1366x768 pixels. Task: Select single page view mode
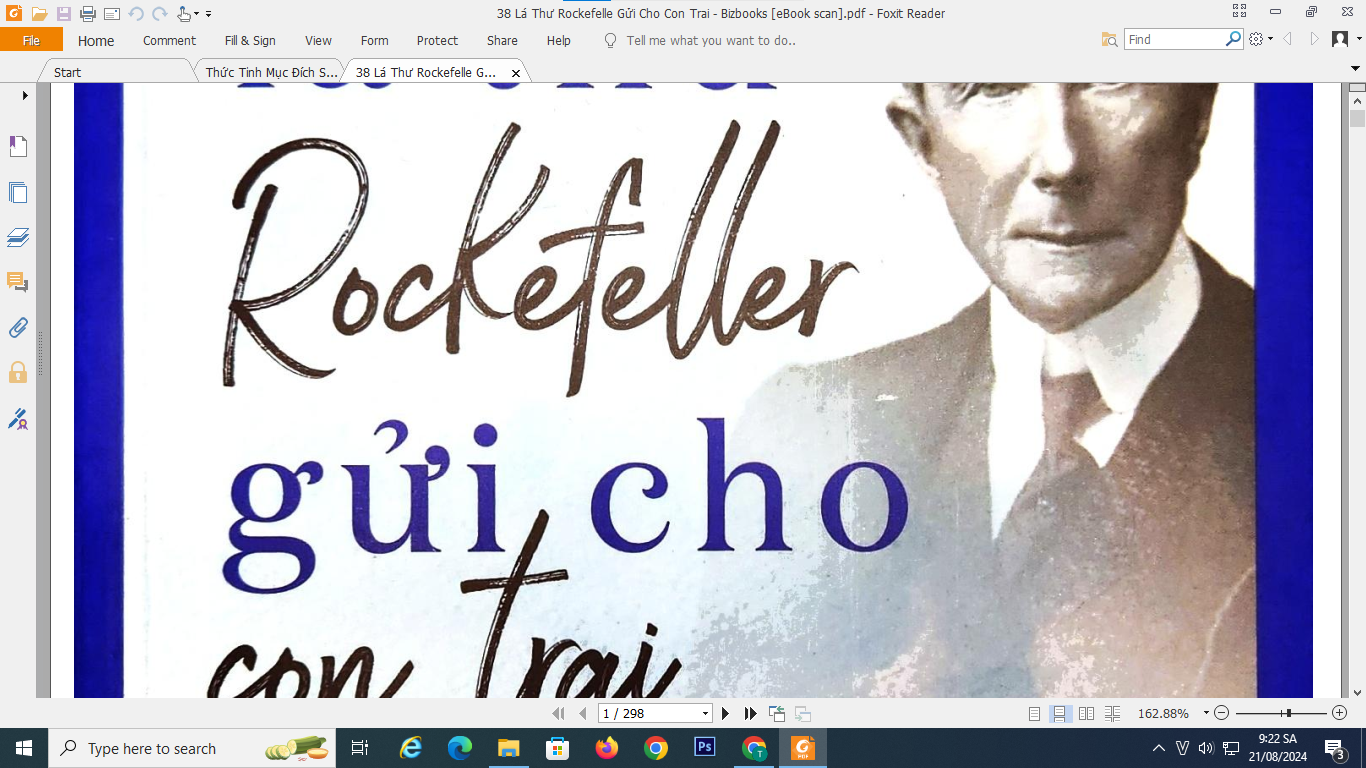[1035, 713]
